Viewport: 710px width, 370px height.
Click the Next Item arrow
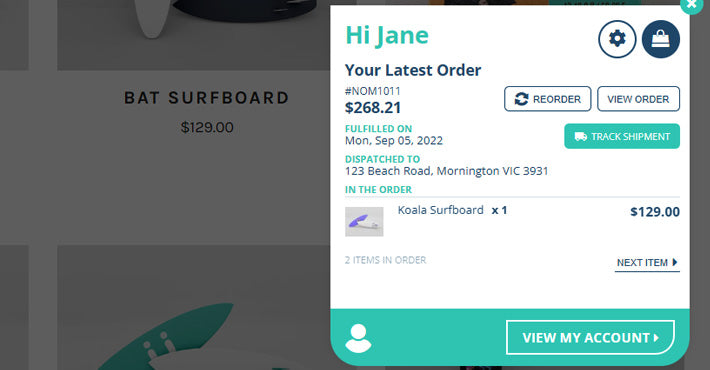click(675, 262)
